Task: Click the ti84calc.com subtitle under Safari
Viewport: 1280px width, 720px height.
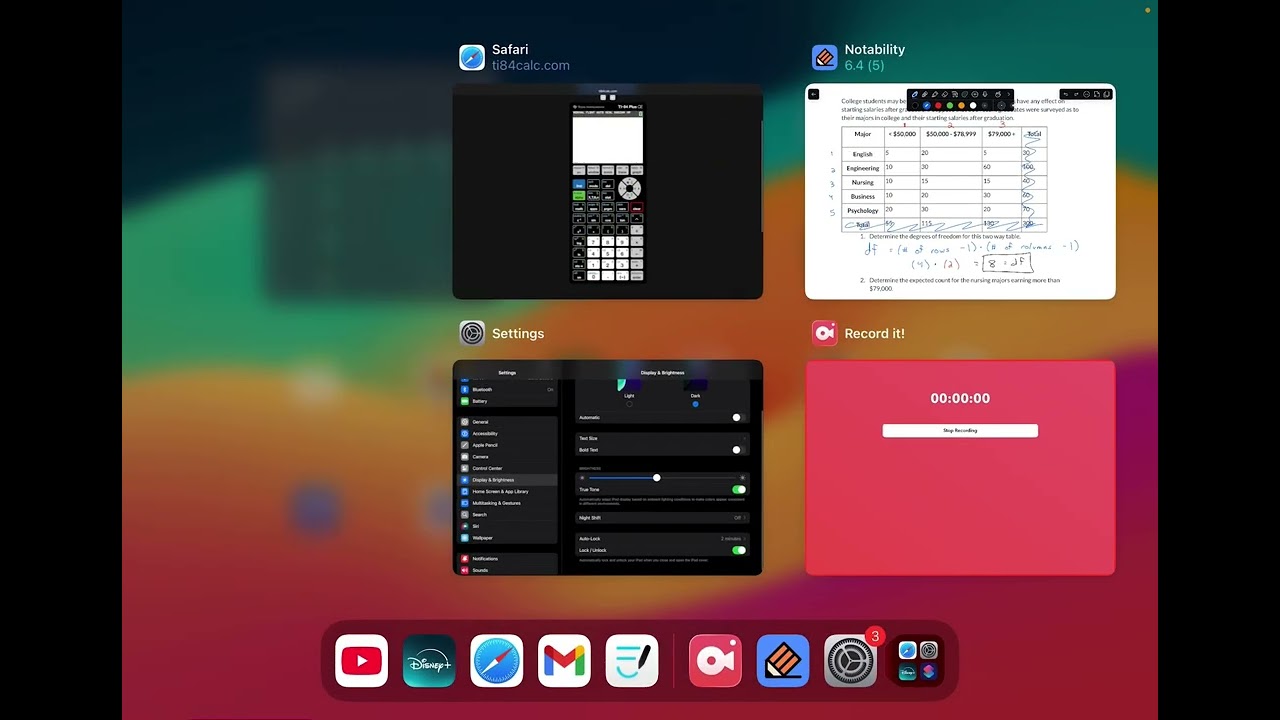Action: click(531, 66)
